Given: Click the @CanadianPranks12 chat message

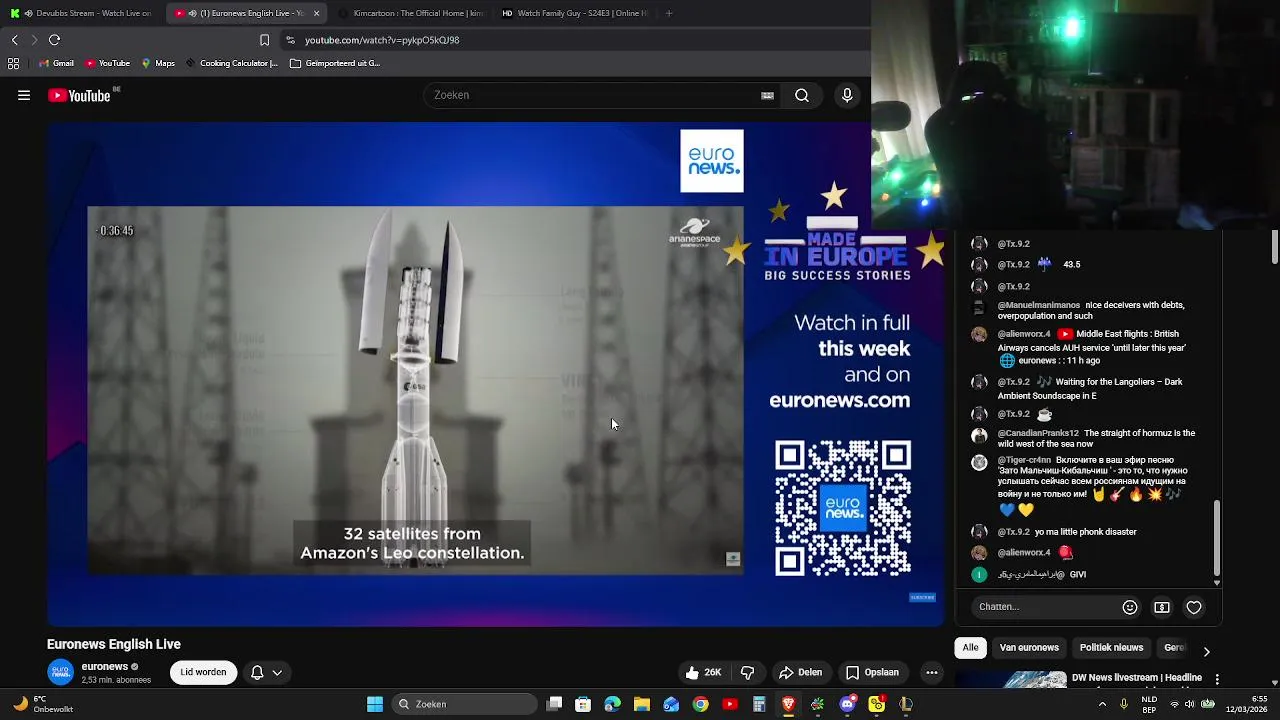Looking at the screenshot, I should coord(1090,438).
